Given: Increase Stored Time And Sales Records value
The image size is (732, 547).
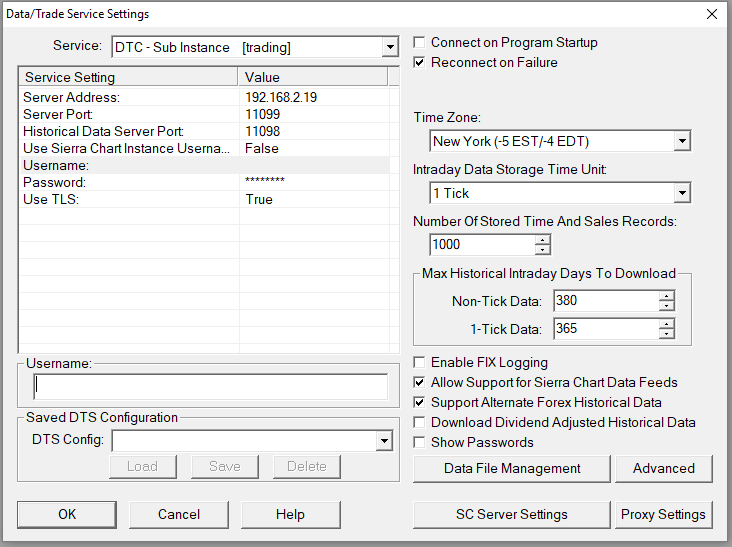Looking at the screenshot, I should pyautogui.click(x=542, y=240).
